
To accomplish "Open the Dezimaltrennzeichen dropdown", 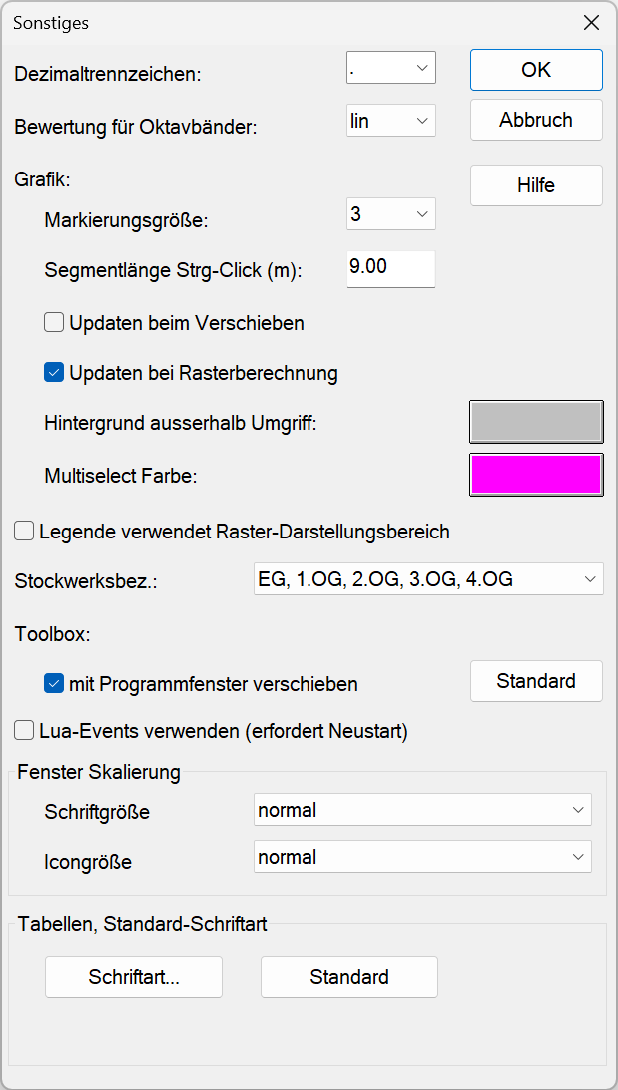I will coord(391,67).
